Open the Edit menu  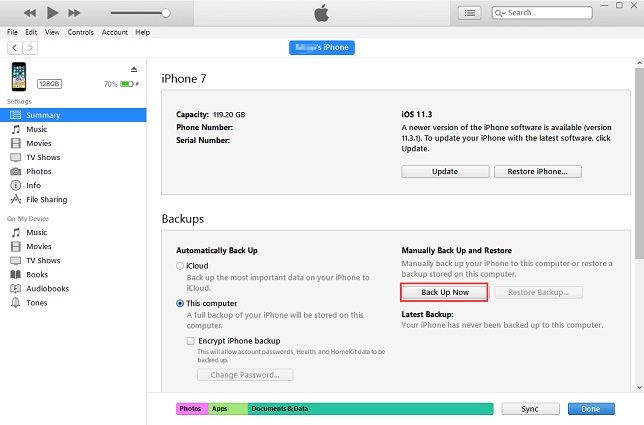31,32
